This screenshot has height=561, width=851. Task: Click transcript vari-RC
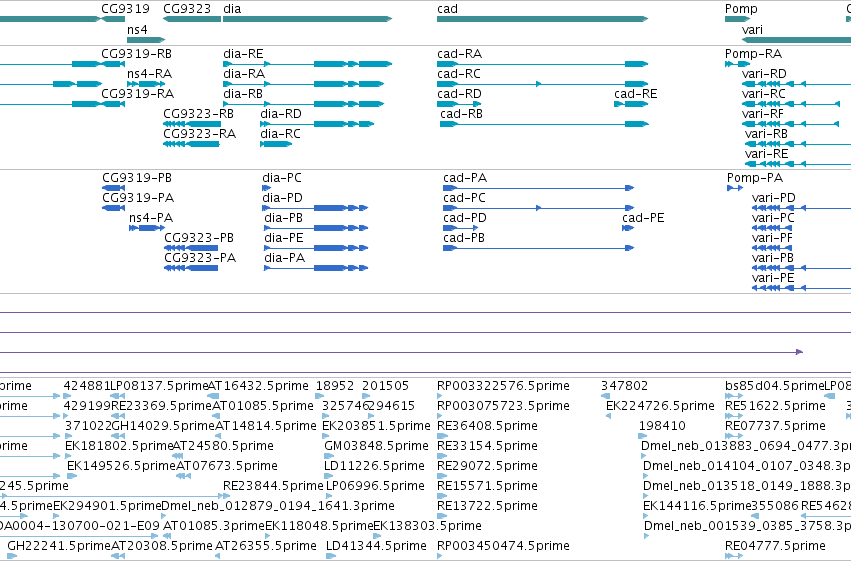[764, 94]
